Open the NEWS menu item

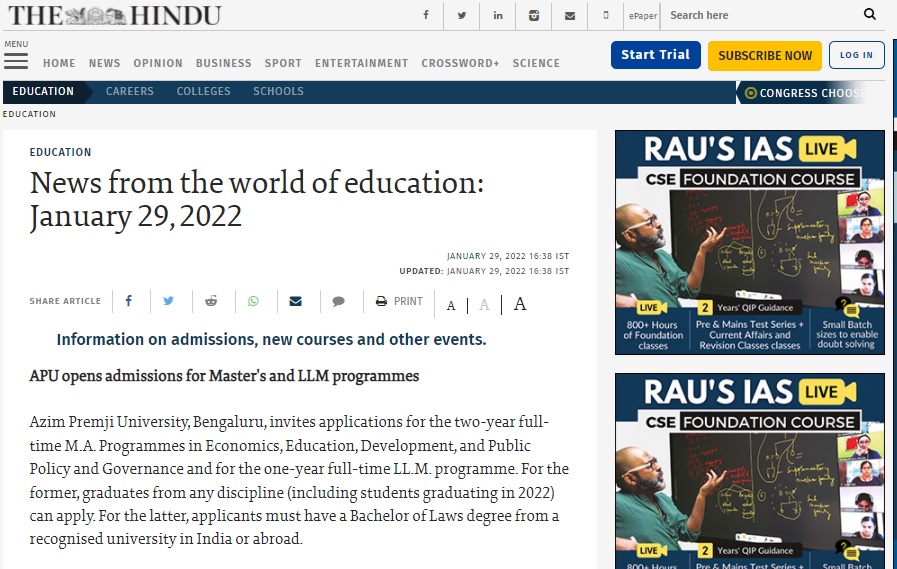coord(104,63)
